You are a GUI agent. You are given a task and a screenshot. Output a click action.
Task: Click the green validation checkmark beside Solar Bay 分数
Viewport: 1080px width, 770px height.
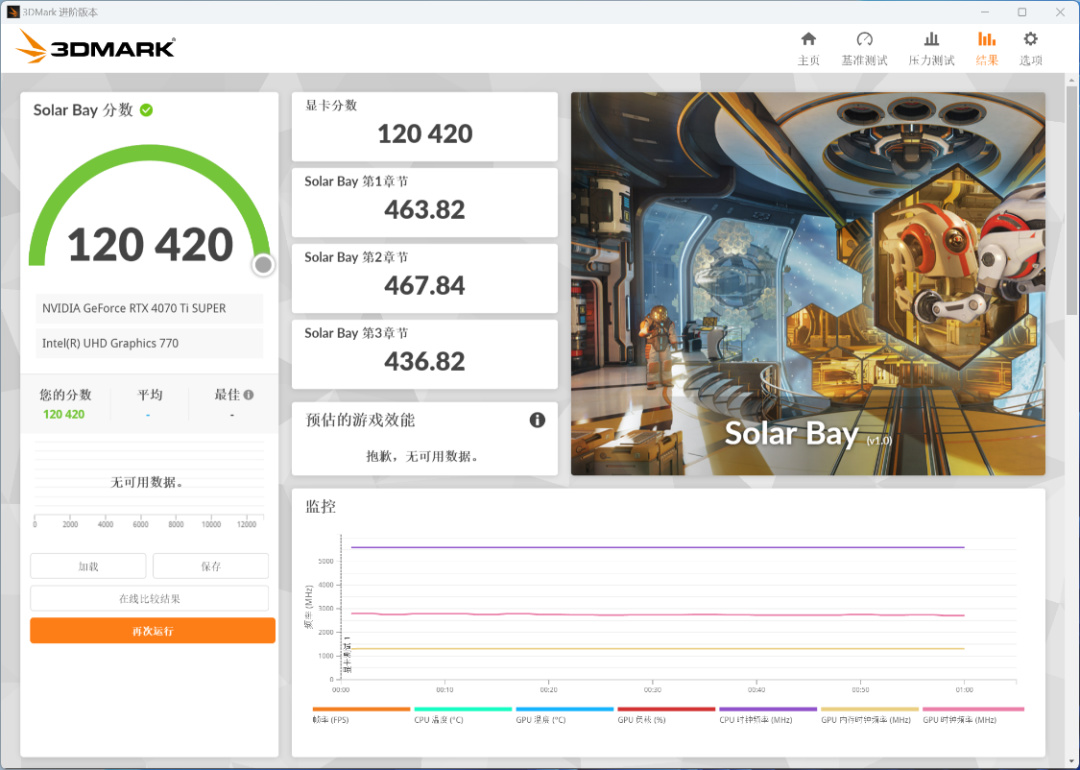coord(147,110)
